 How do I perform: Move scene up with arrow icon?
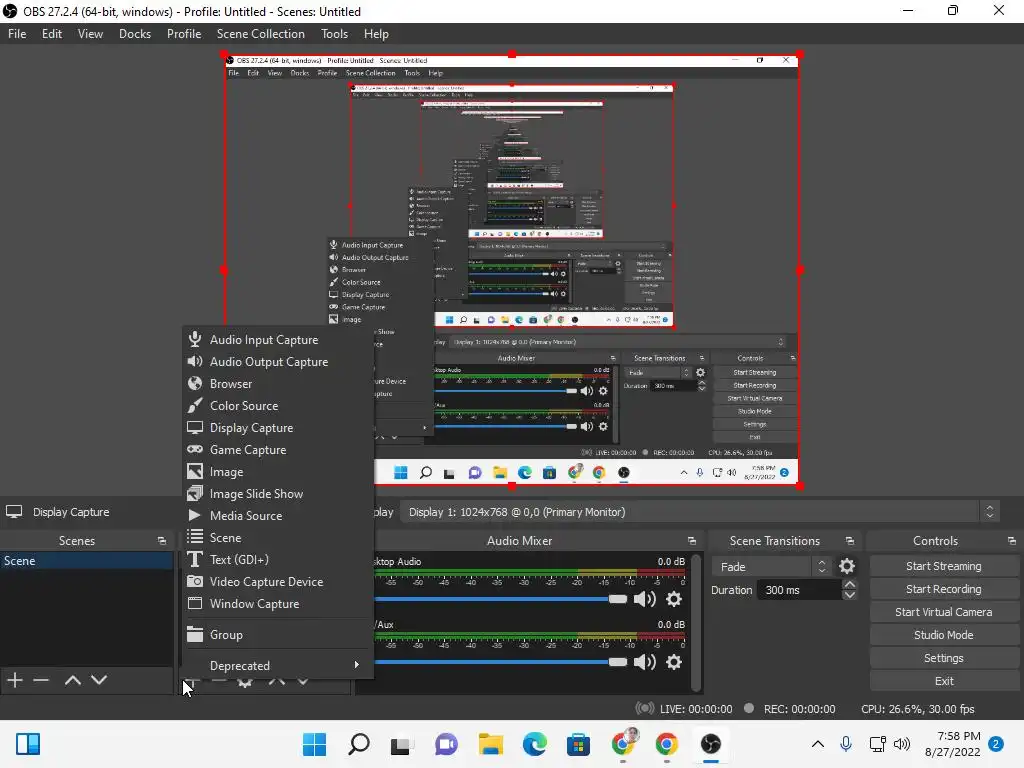pyautogui.click(x=72, y=680)
